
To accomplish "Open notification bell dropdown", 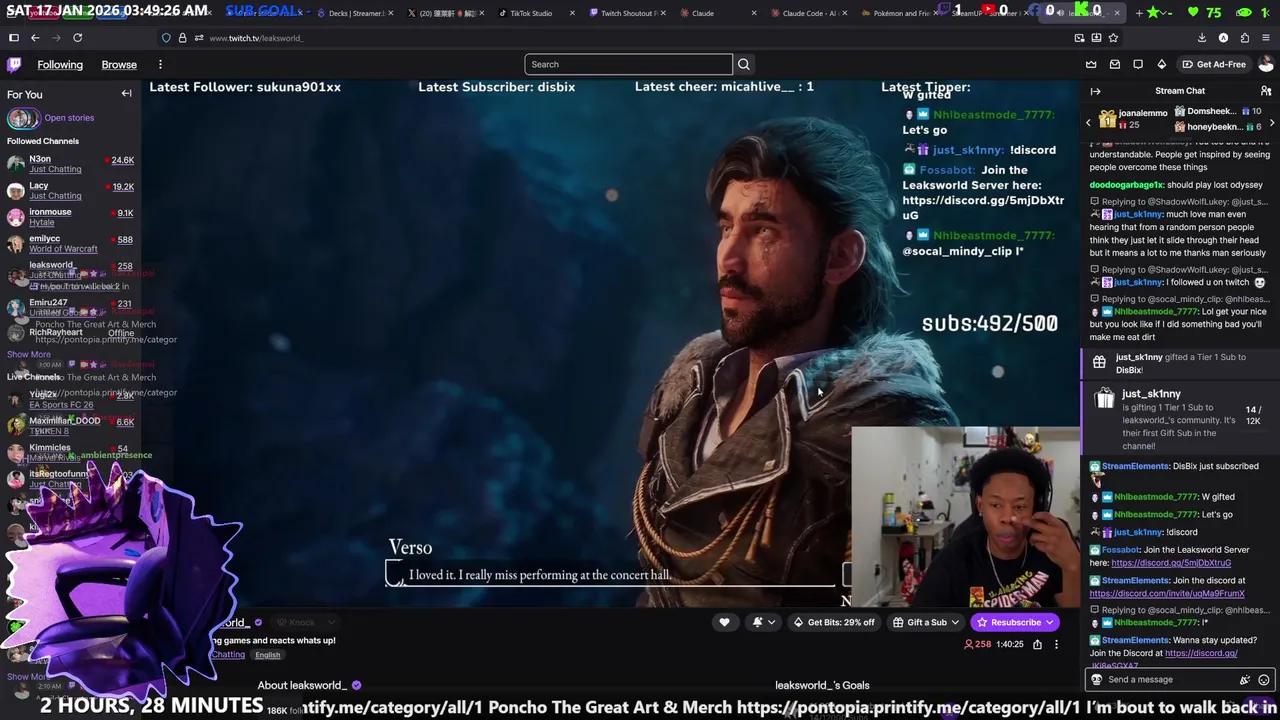I will [x=763, y=622].
